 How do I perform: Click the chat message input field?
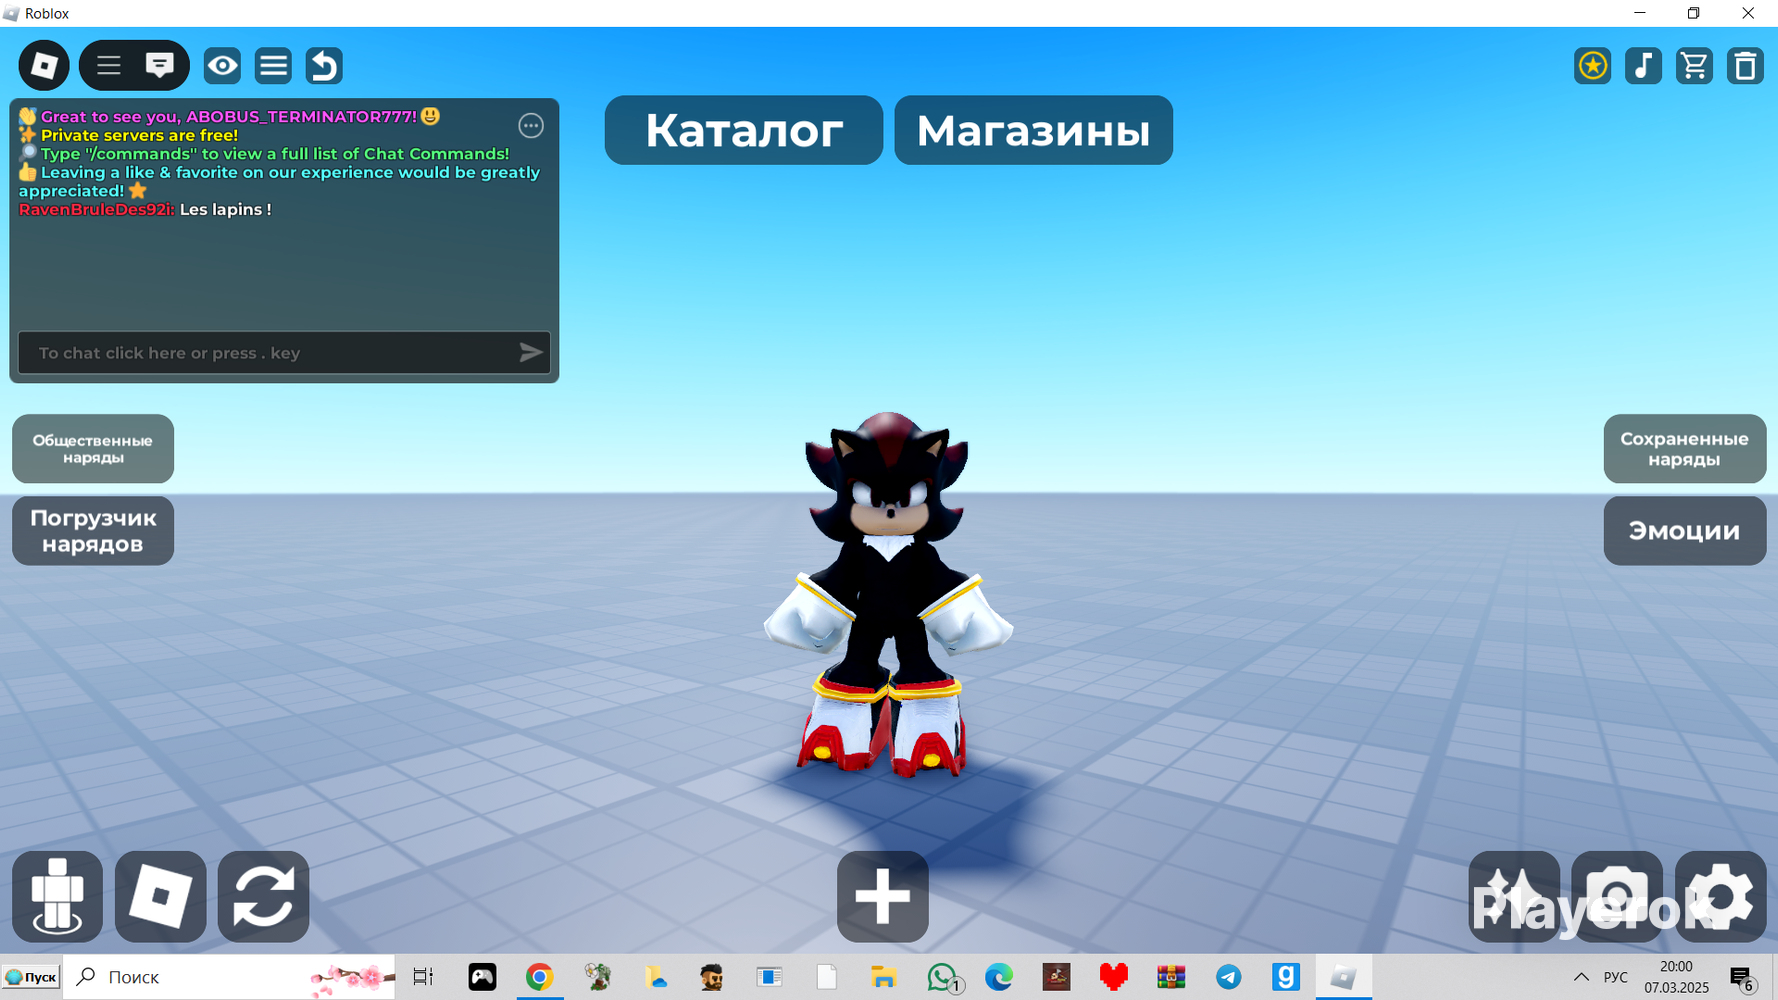click(x=284, y=353)
